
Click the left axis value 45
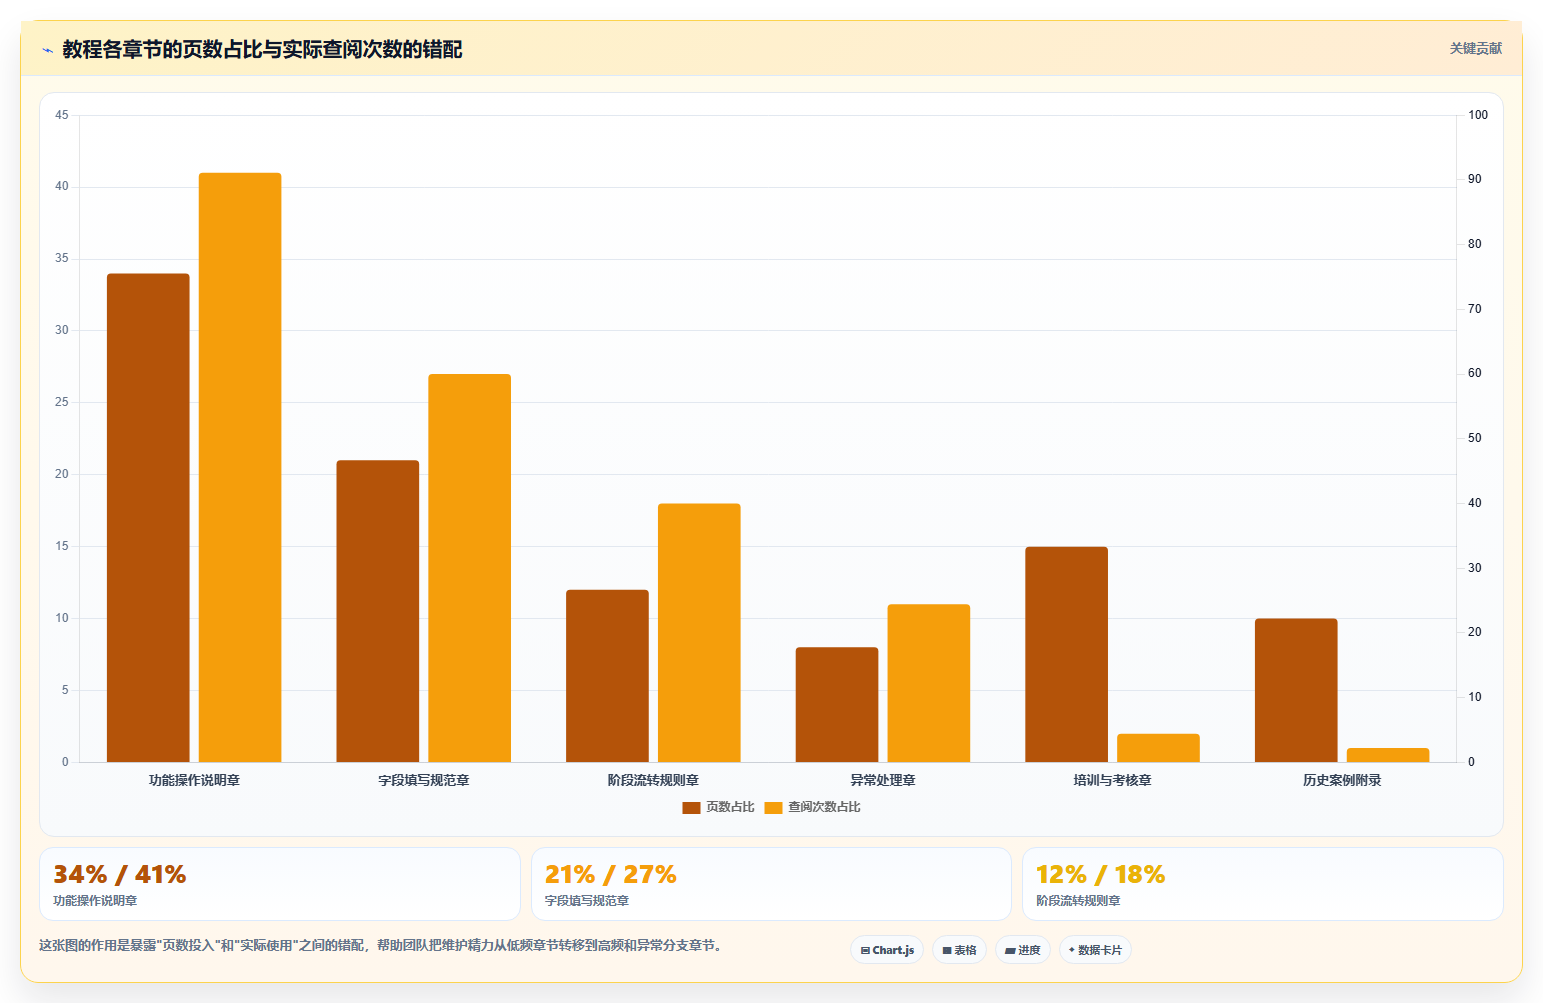pyautogui.click(x=62, y=115)
